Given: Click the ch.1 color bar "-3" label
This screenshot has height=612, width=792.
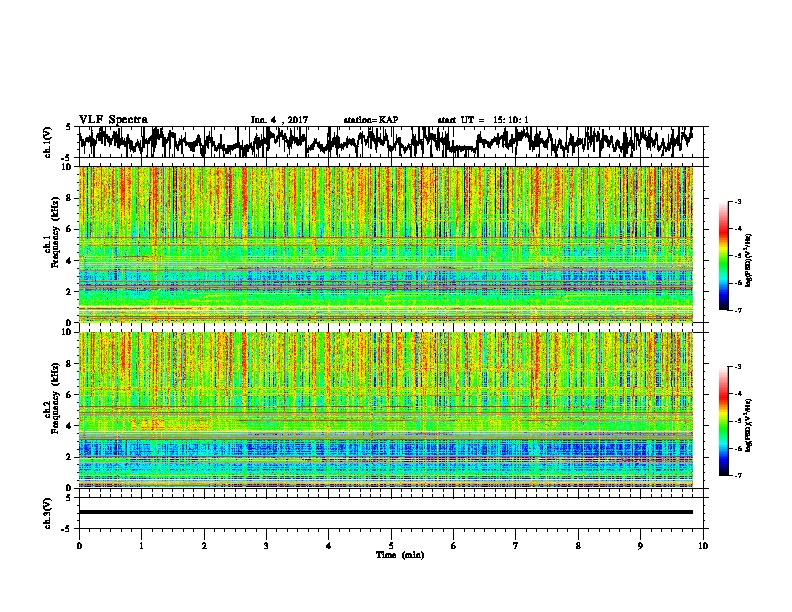Looking at the screenshot, I should (x=738, y=202).
